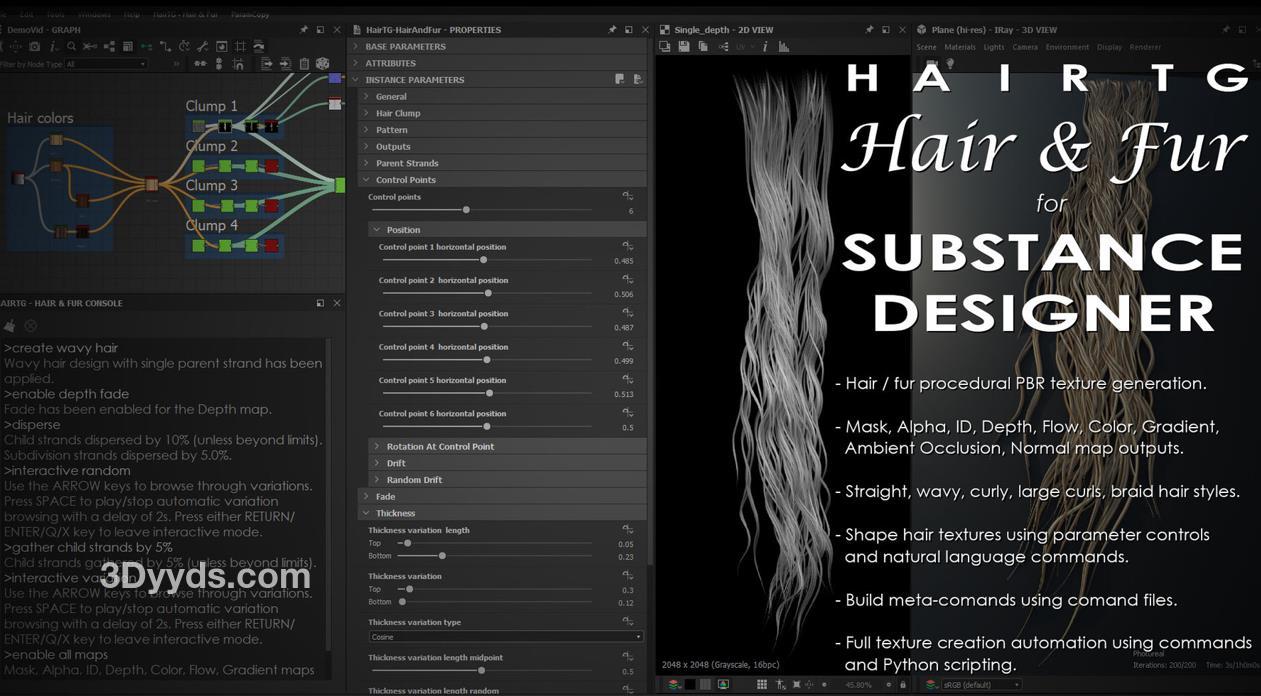Viewport: 1261px width, 696px height.
Task: Pin the HairTG Properties panel
Action: point(612,30)
